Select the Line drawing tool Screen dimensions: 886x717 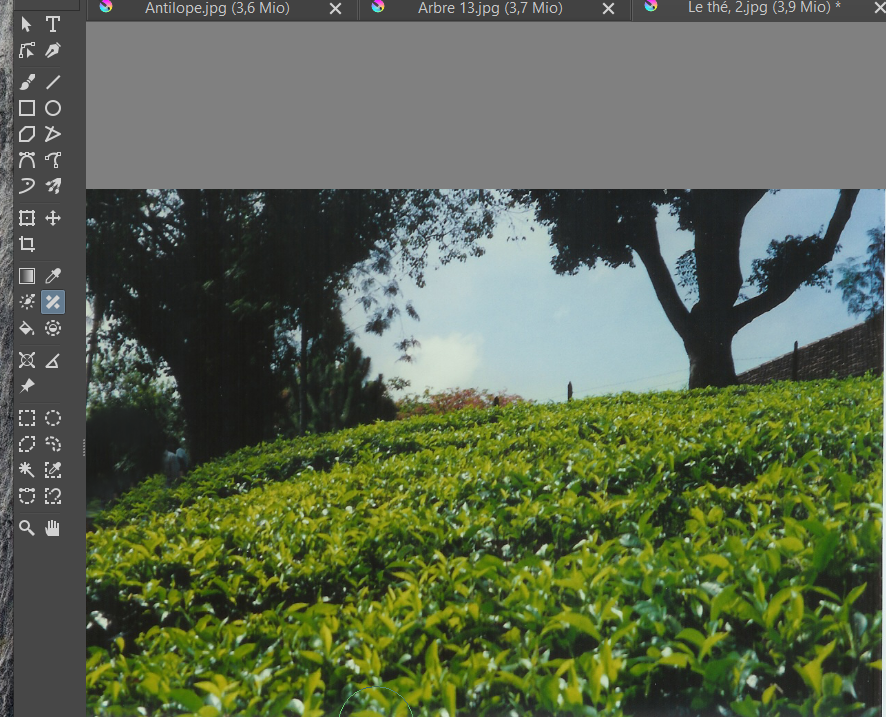53,82
